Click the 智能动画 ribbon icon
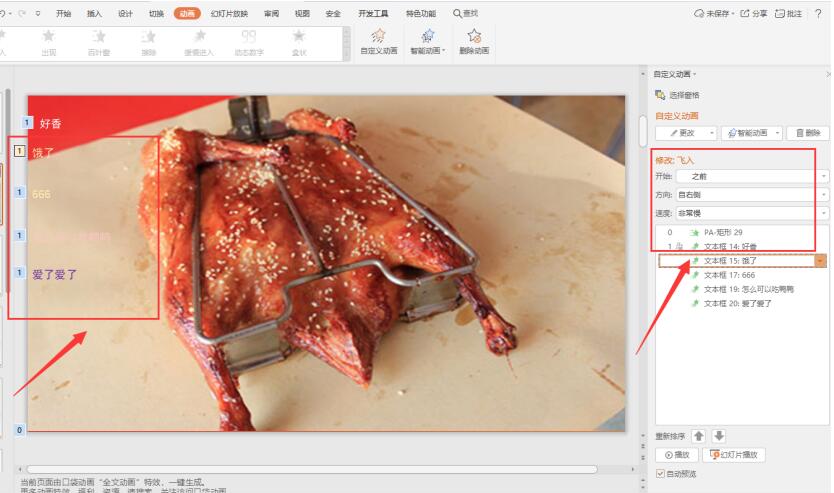Image resolution: width=834 pixels, height=493 pixels. point(428,36)
